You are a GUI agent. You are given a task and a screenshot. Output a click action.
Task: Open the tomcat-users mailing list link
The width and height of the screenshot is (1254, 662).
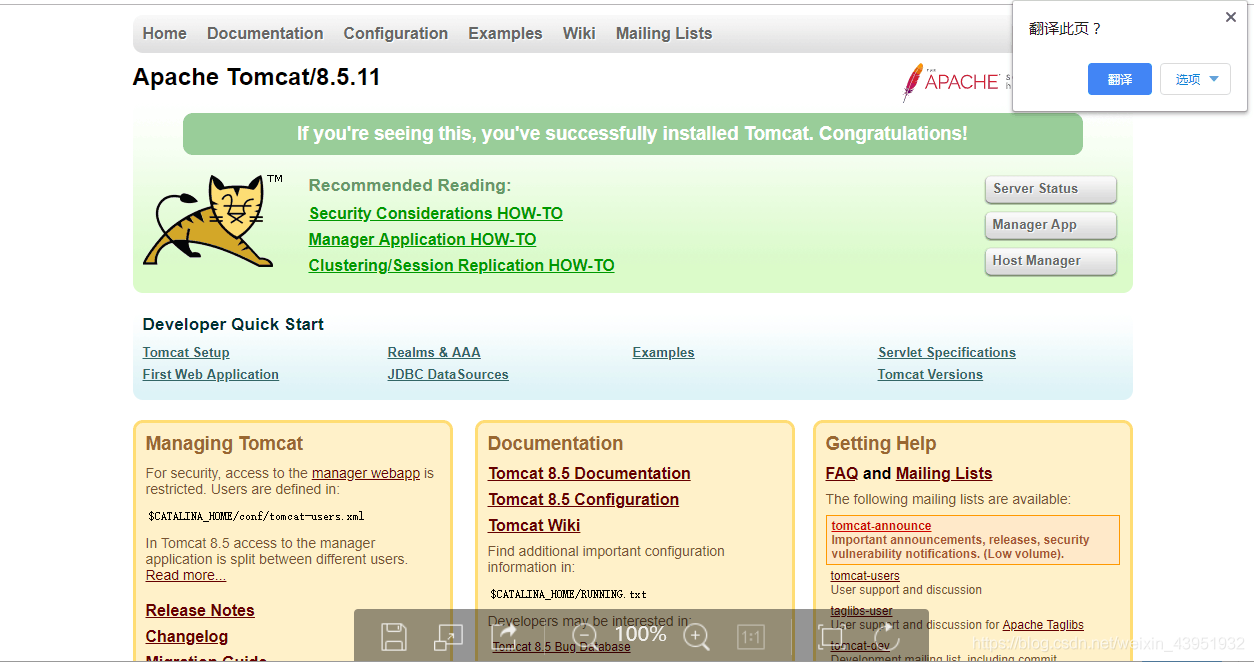865,576
